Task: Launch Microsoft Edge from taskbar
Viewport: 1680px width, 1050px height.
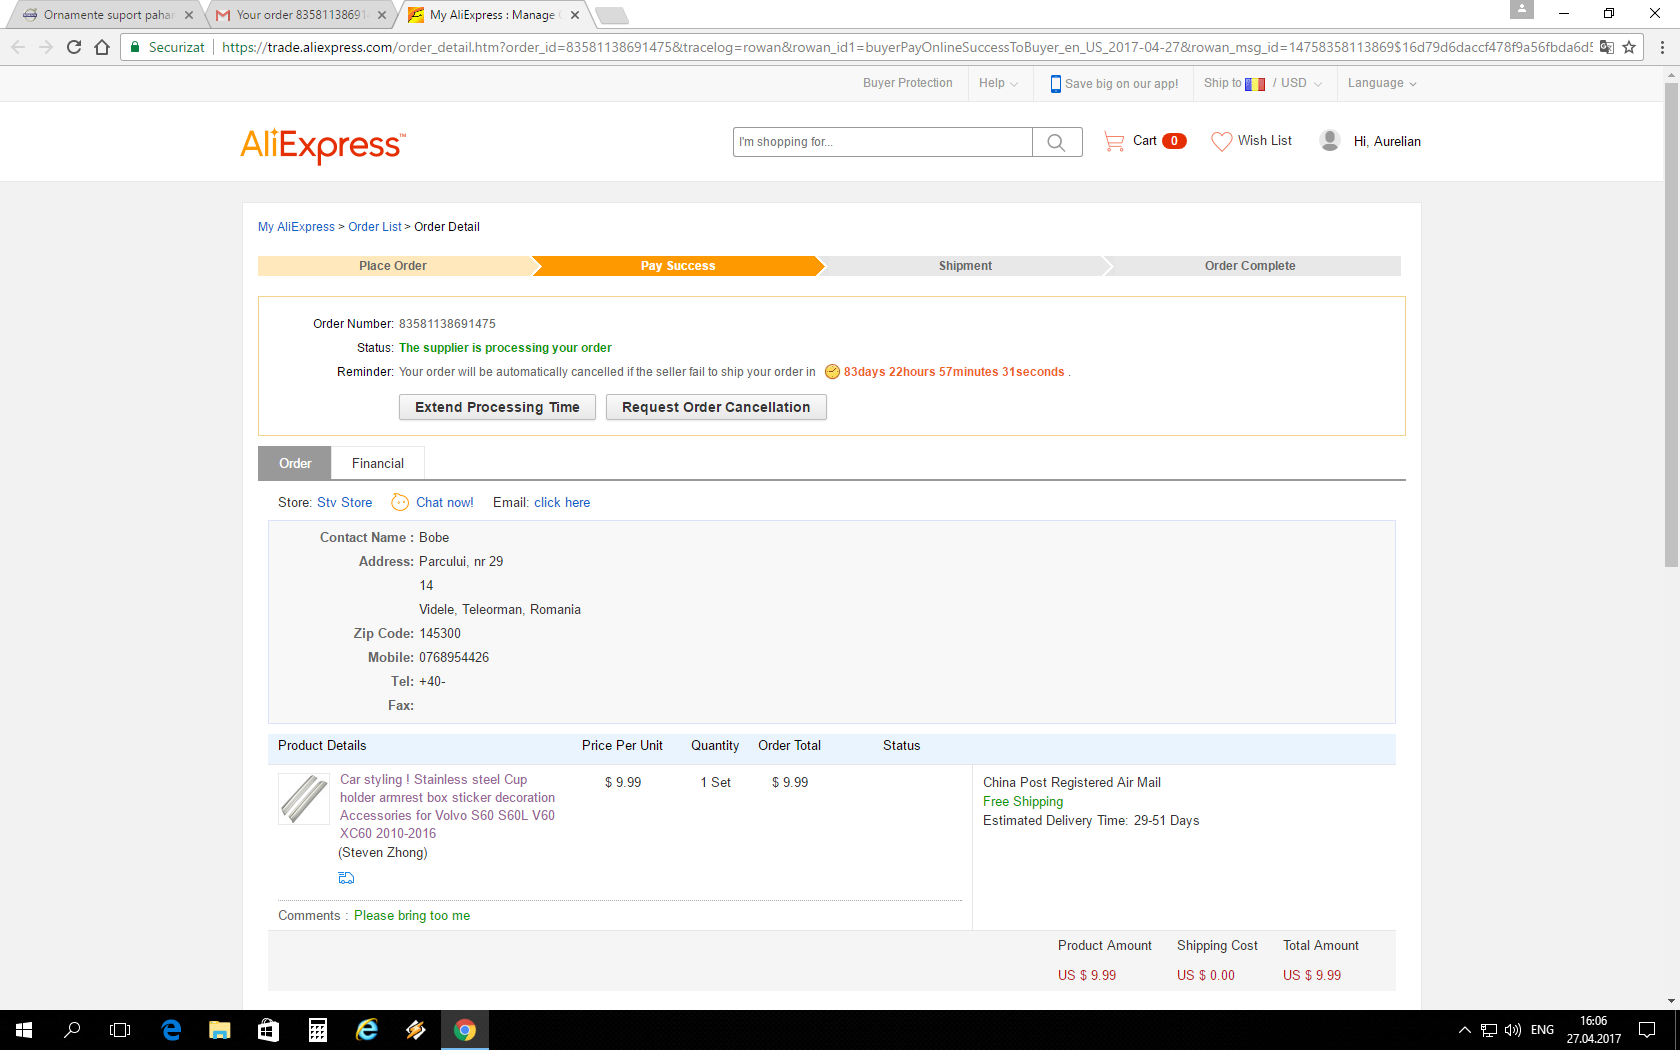Action: pyautogui.click(x=171, y=1030)
